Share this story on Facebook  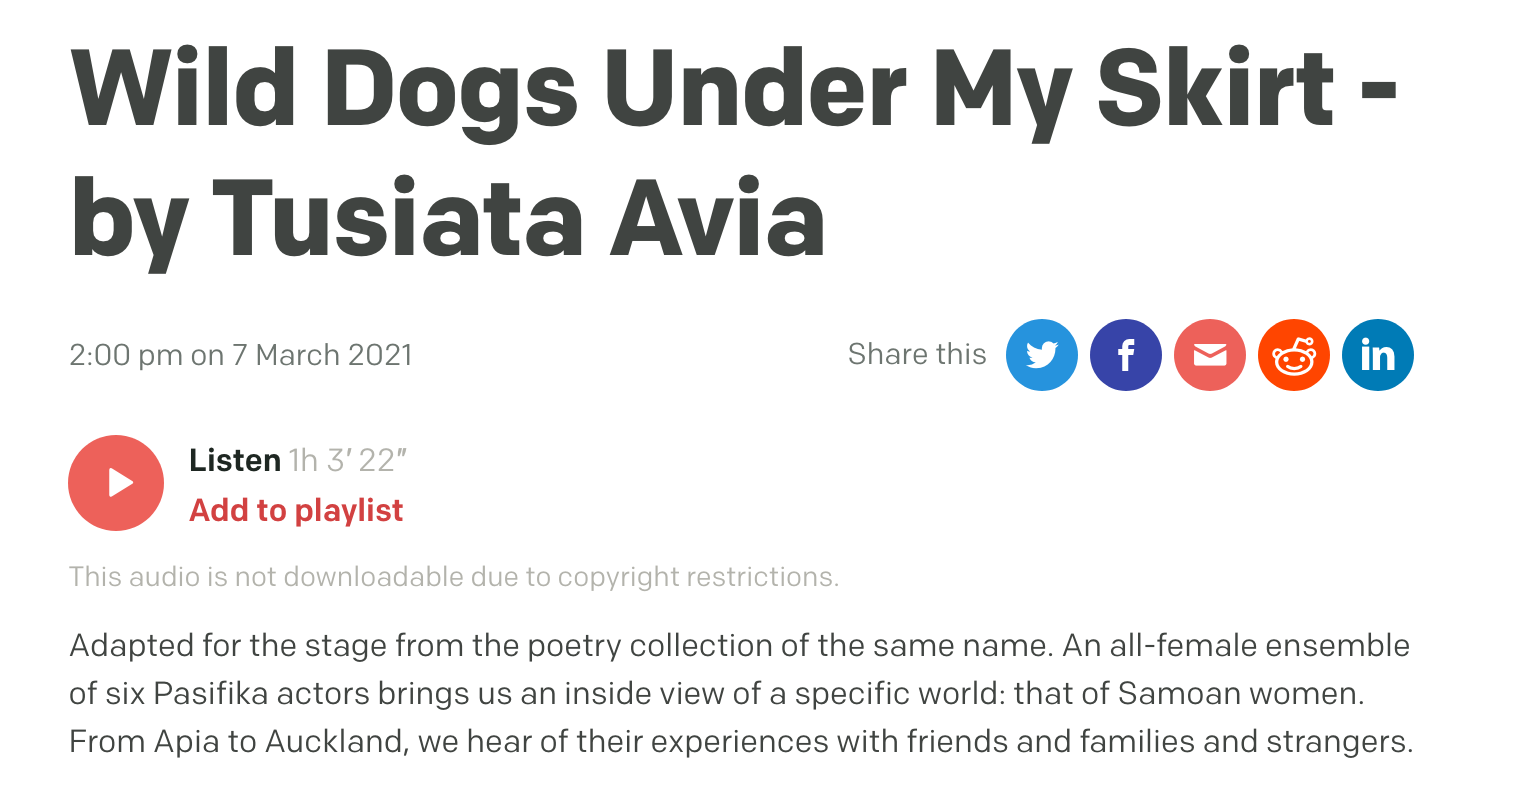point(1125,355)
